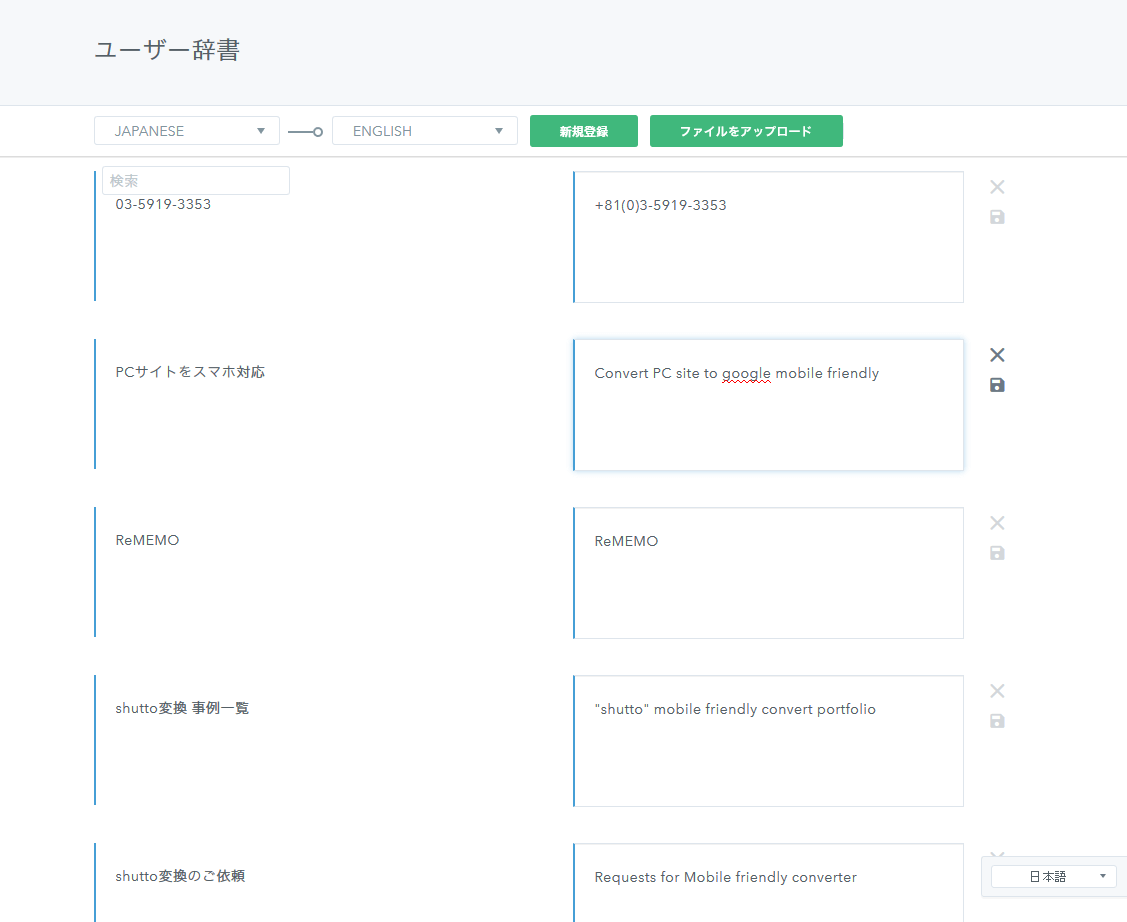Screen dimensions: 1127x922
Task: Save the ReMEMO translation entry
Action: [x=997, y=553]
